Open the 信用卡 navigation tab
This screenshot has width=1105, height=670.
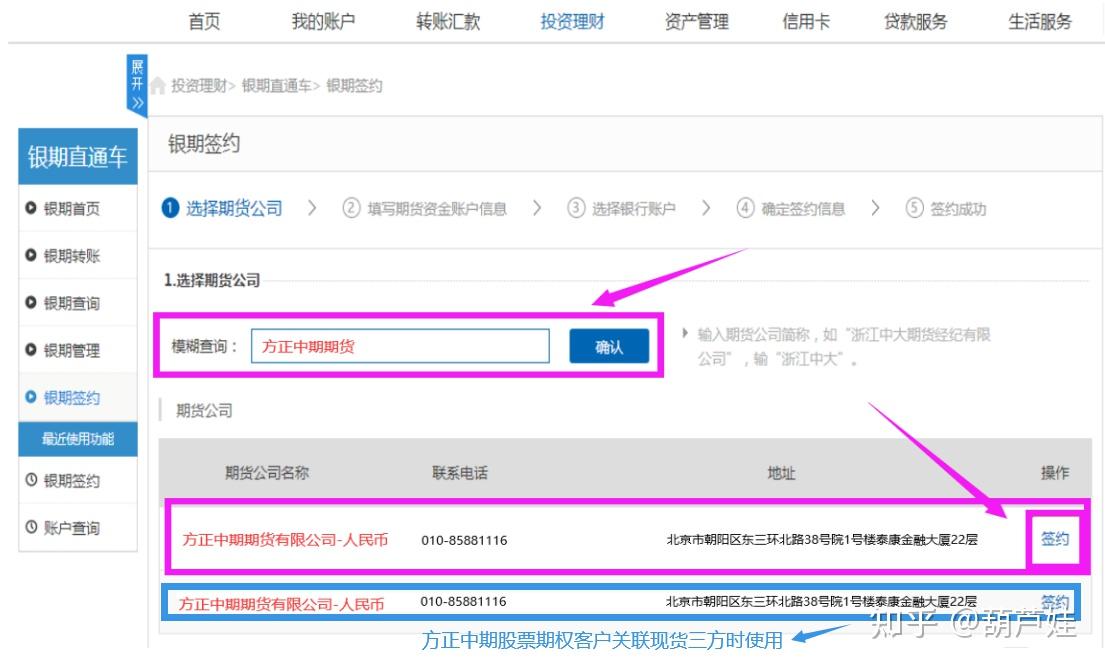pos(806,22)
